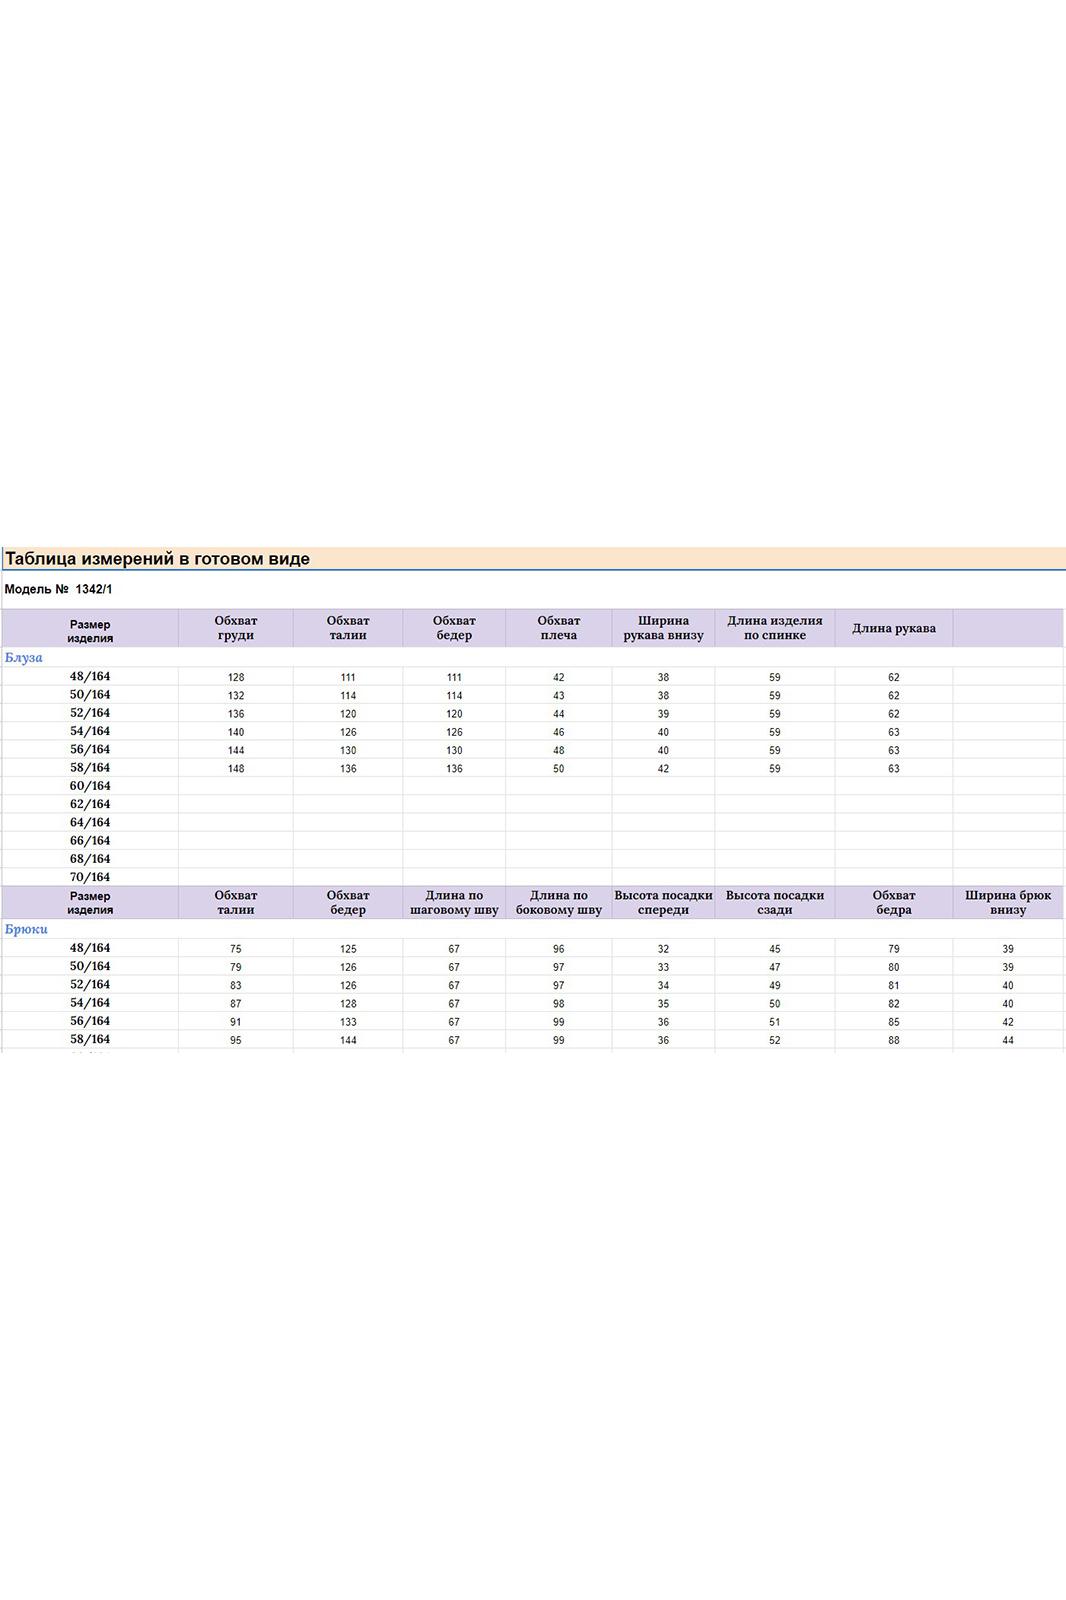1066x1600 pixels.
Task: Click the 'Обхват груди' column header
Action: (x=236, y=628)
